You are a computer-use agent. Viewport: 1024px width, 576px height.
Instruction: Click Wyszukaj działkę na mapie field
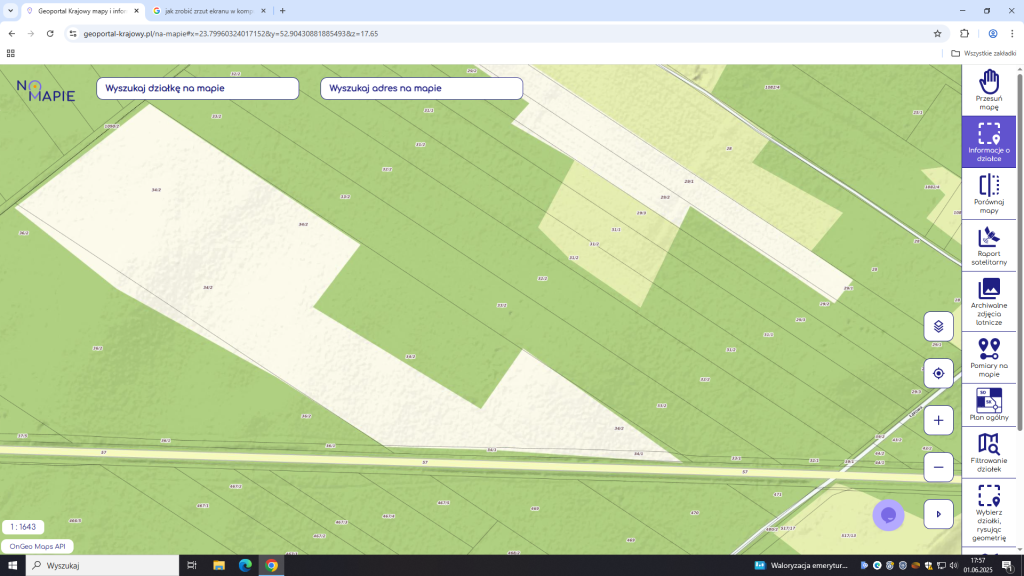coord(197,88)
